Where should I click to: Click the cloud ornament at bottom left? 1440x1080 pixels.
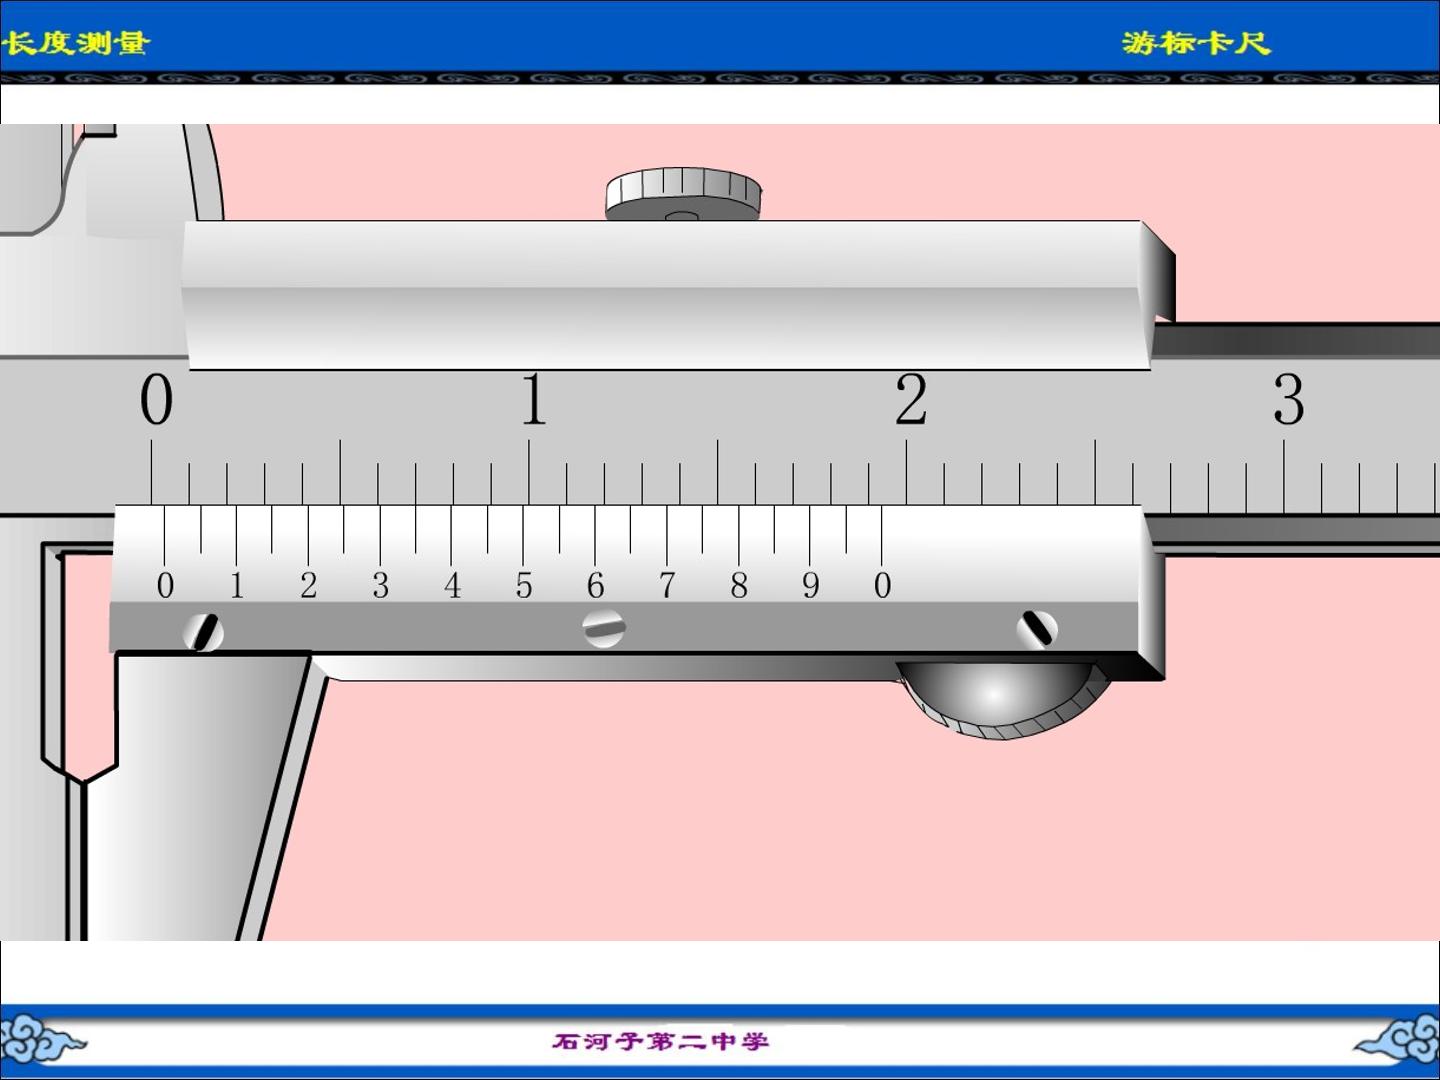(42, 1040)
